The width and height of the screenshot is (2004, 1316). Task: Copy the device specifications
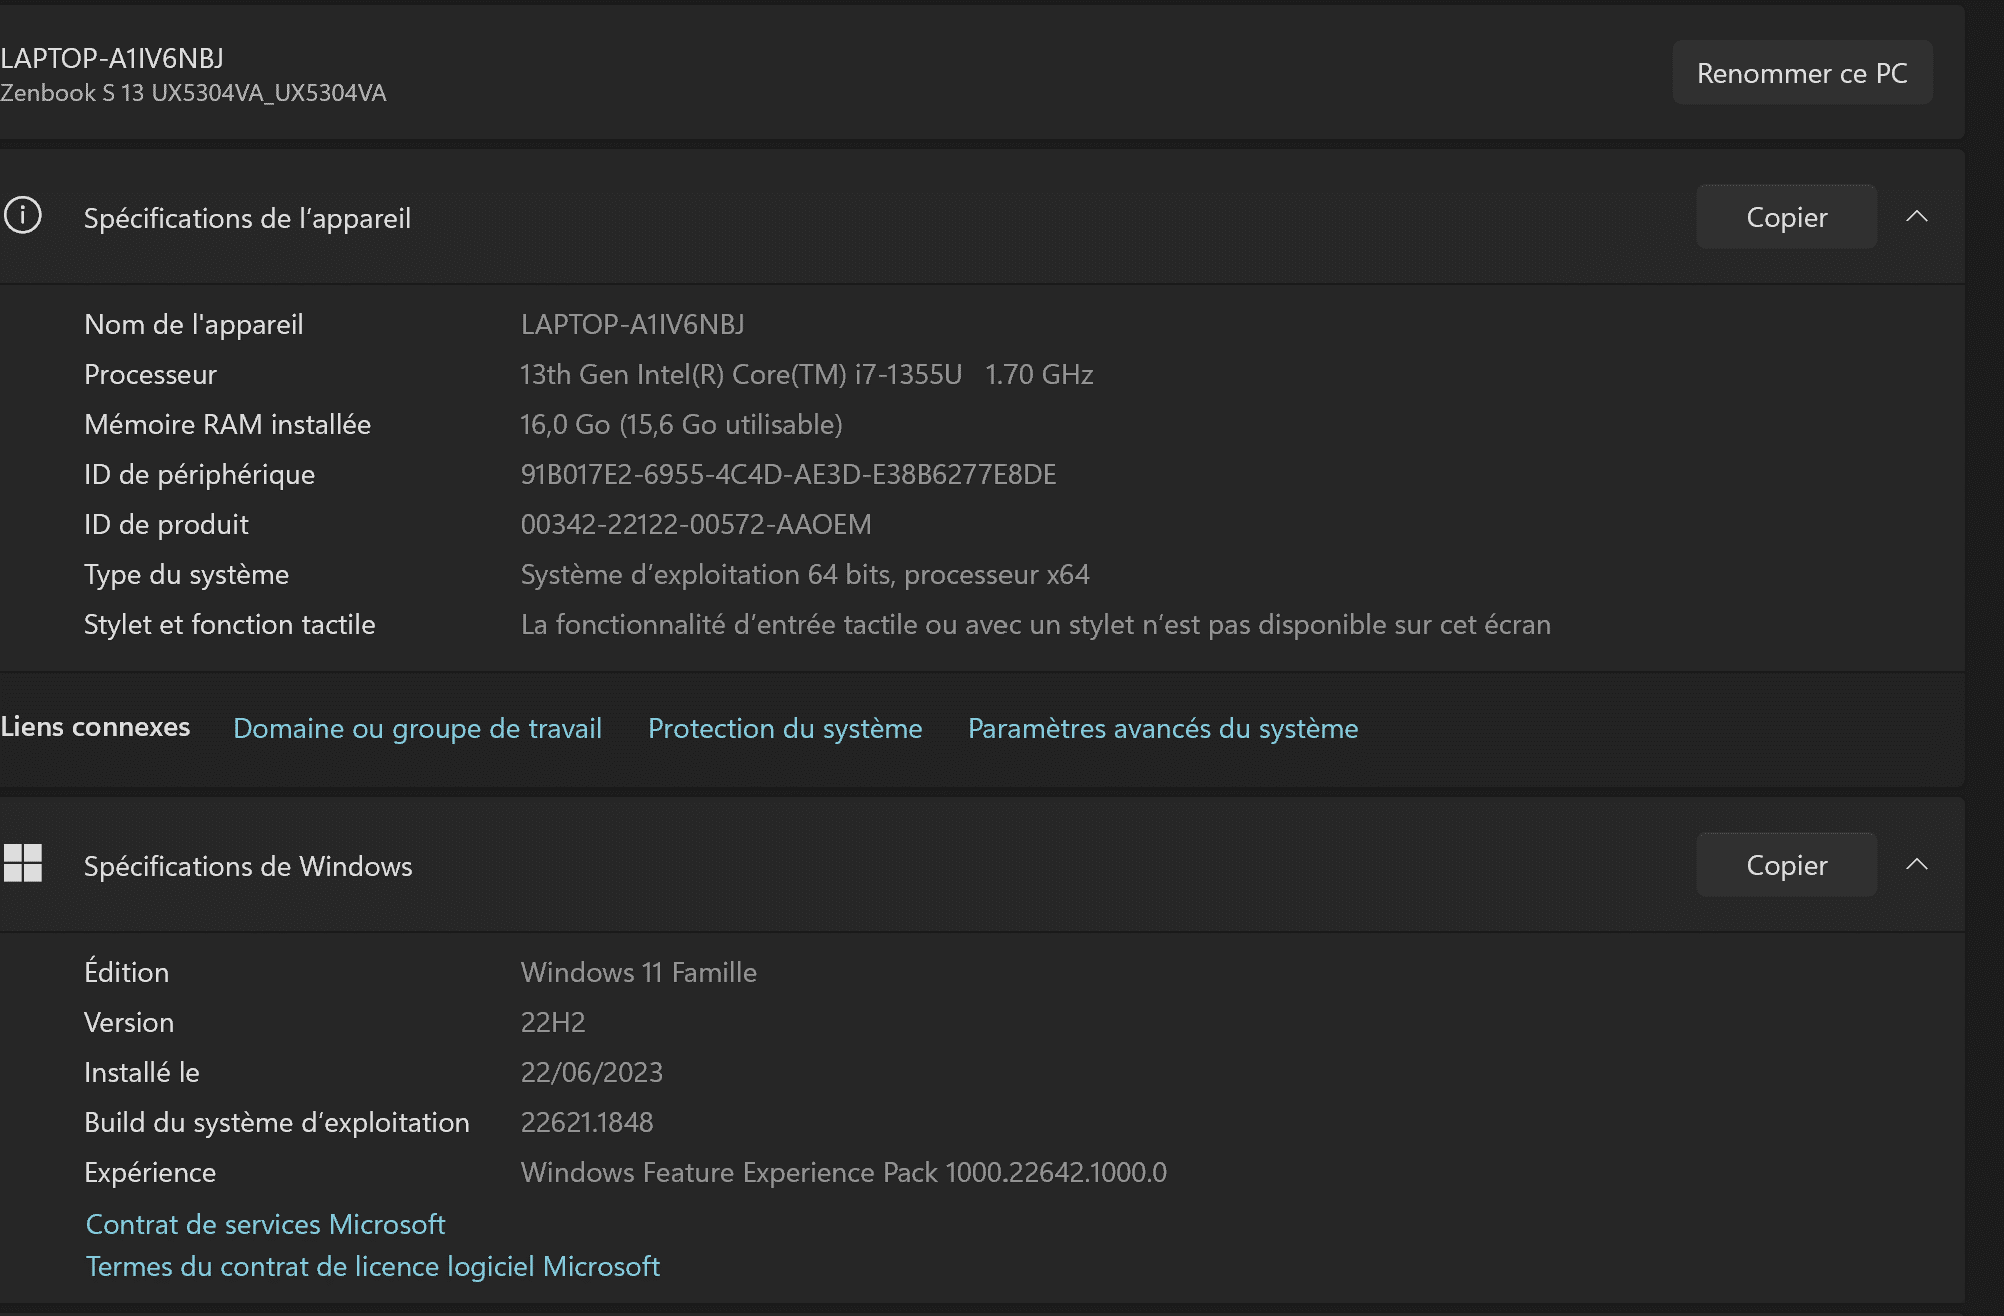point(1786,217)
